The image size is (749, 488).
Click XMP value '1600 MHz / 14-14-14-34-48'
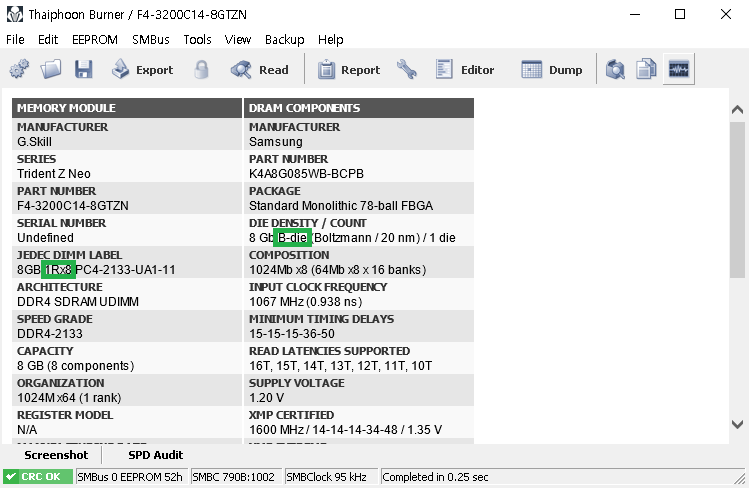tap(345, 430)
